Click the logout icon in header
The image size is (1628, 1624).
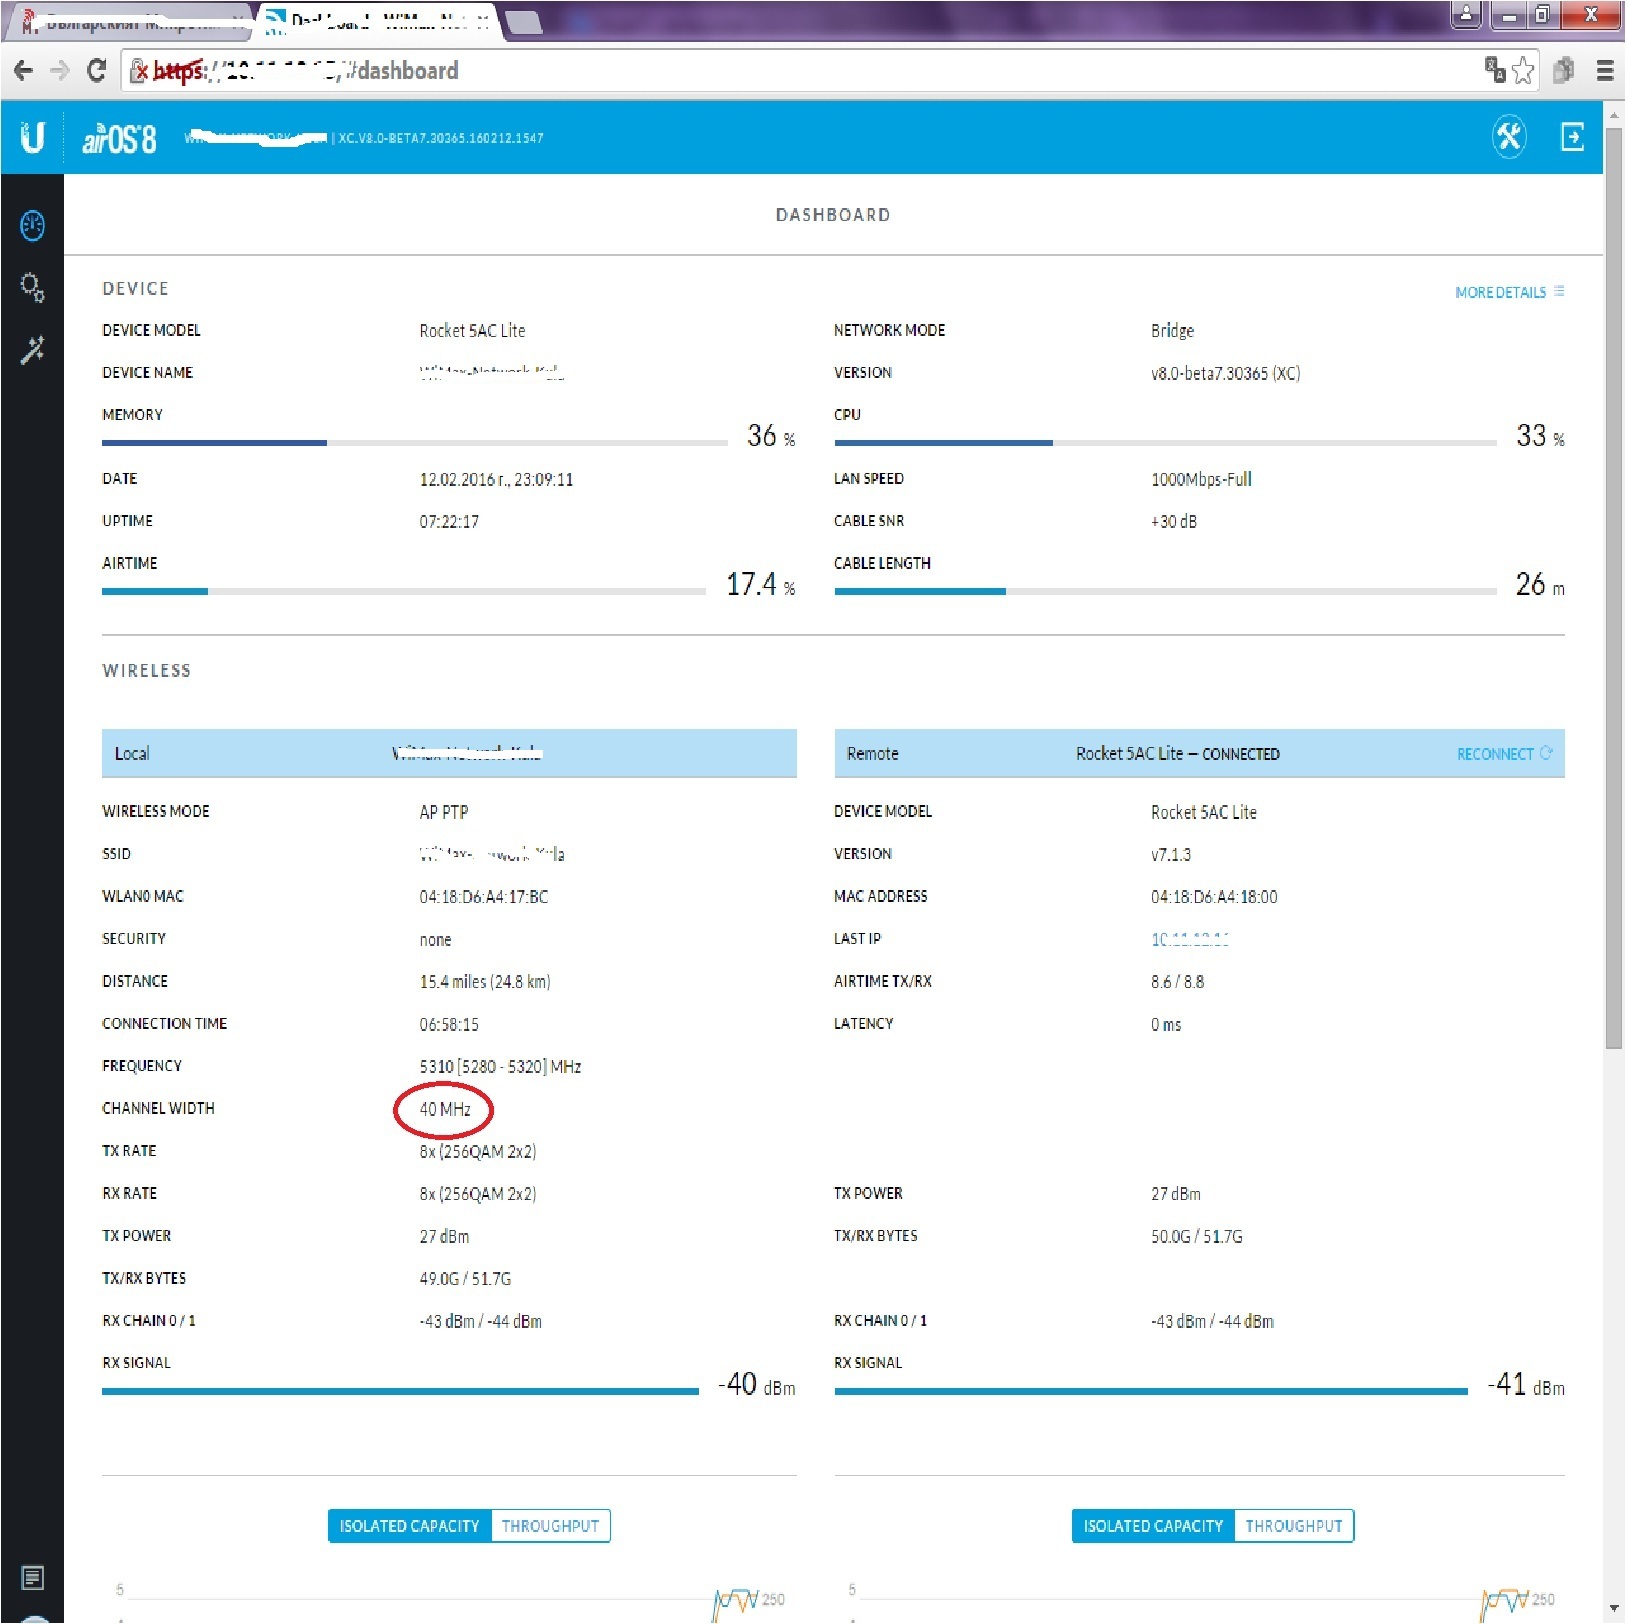point(1572,136)
